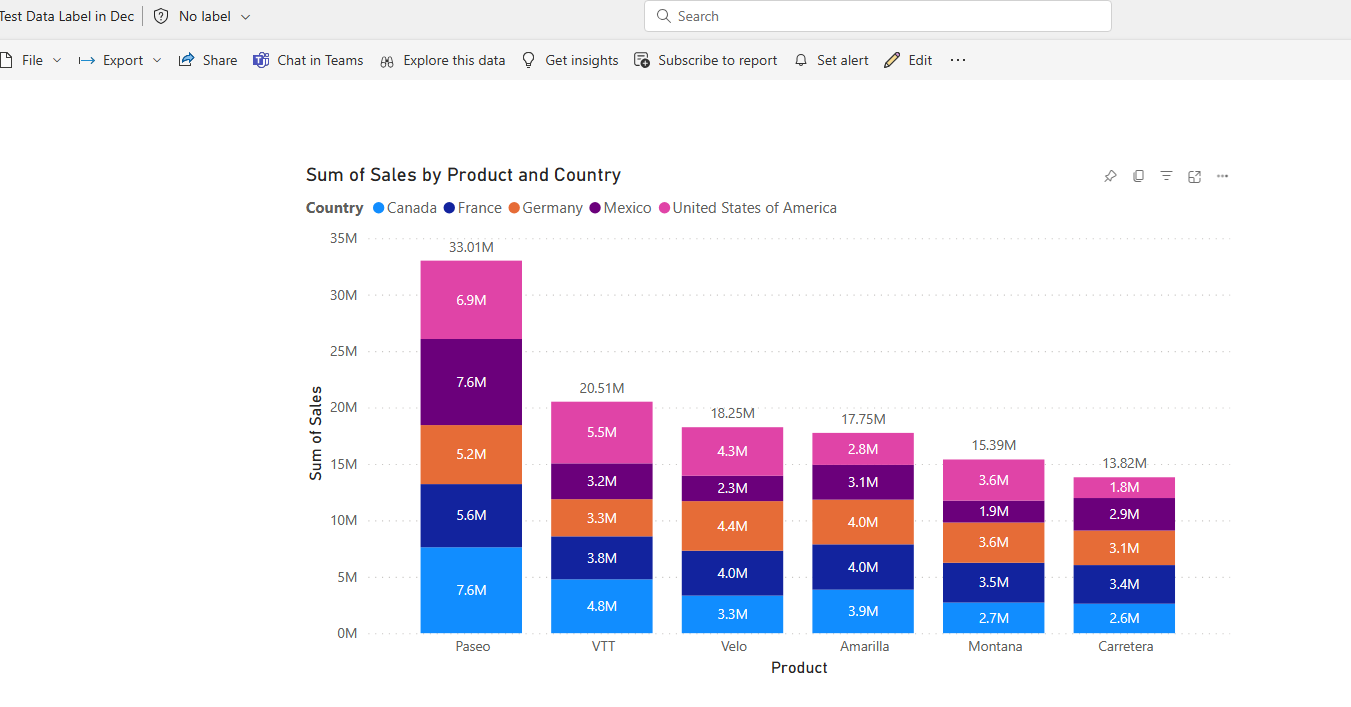Click the Teams logo icon
This screenshot has width=1351, height=707.
click(x=261, y=60)
